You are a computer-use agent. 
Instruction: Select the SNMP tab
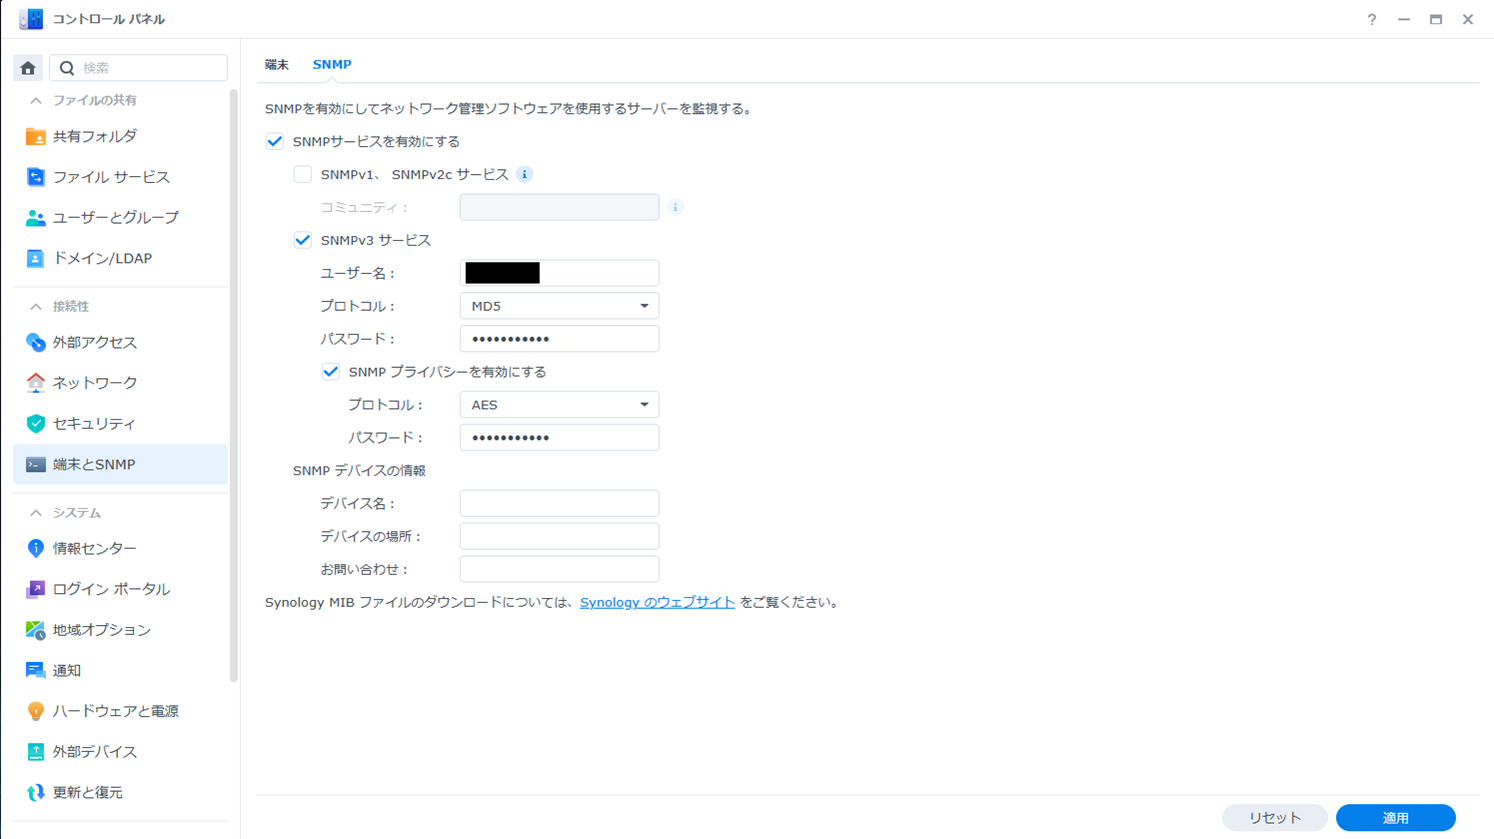331,64
